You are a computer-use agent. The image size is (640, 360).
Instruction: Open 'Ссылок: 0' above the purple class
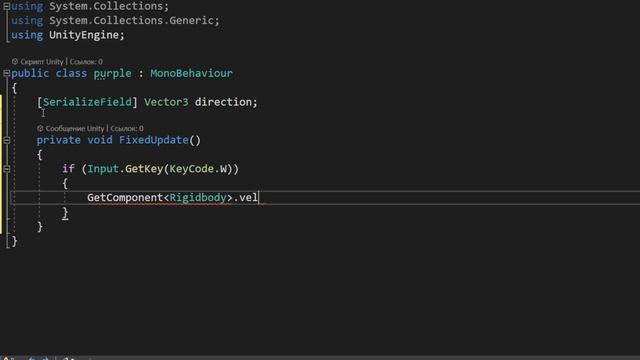point(86,62)
